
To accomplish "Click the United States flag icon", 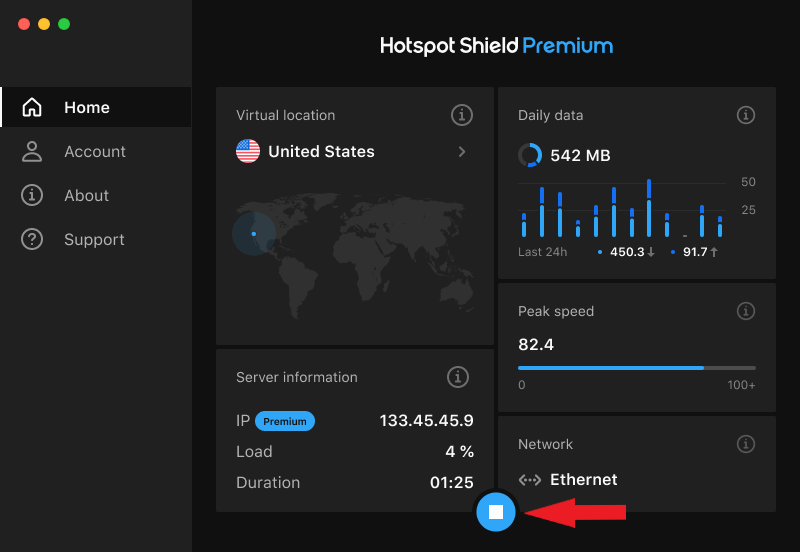I will [248, 152].
